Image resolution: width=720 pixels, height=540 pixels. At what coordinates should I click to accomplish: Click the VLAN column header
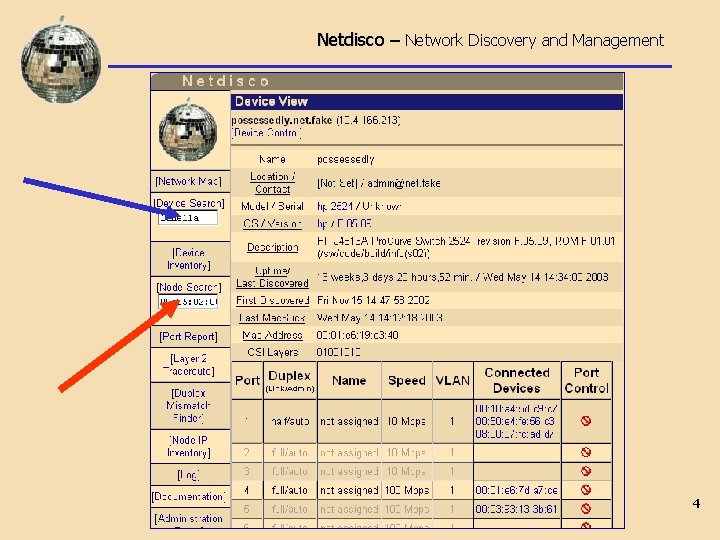pos(453,380)
